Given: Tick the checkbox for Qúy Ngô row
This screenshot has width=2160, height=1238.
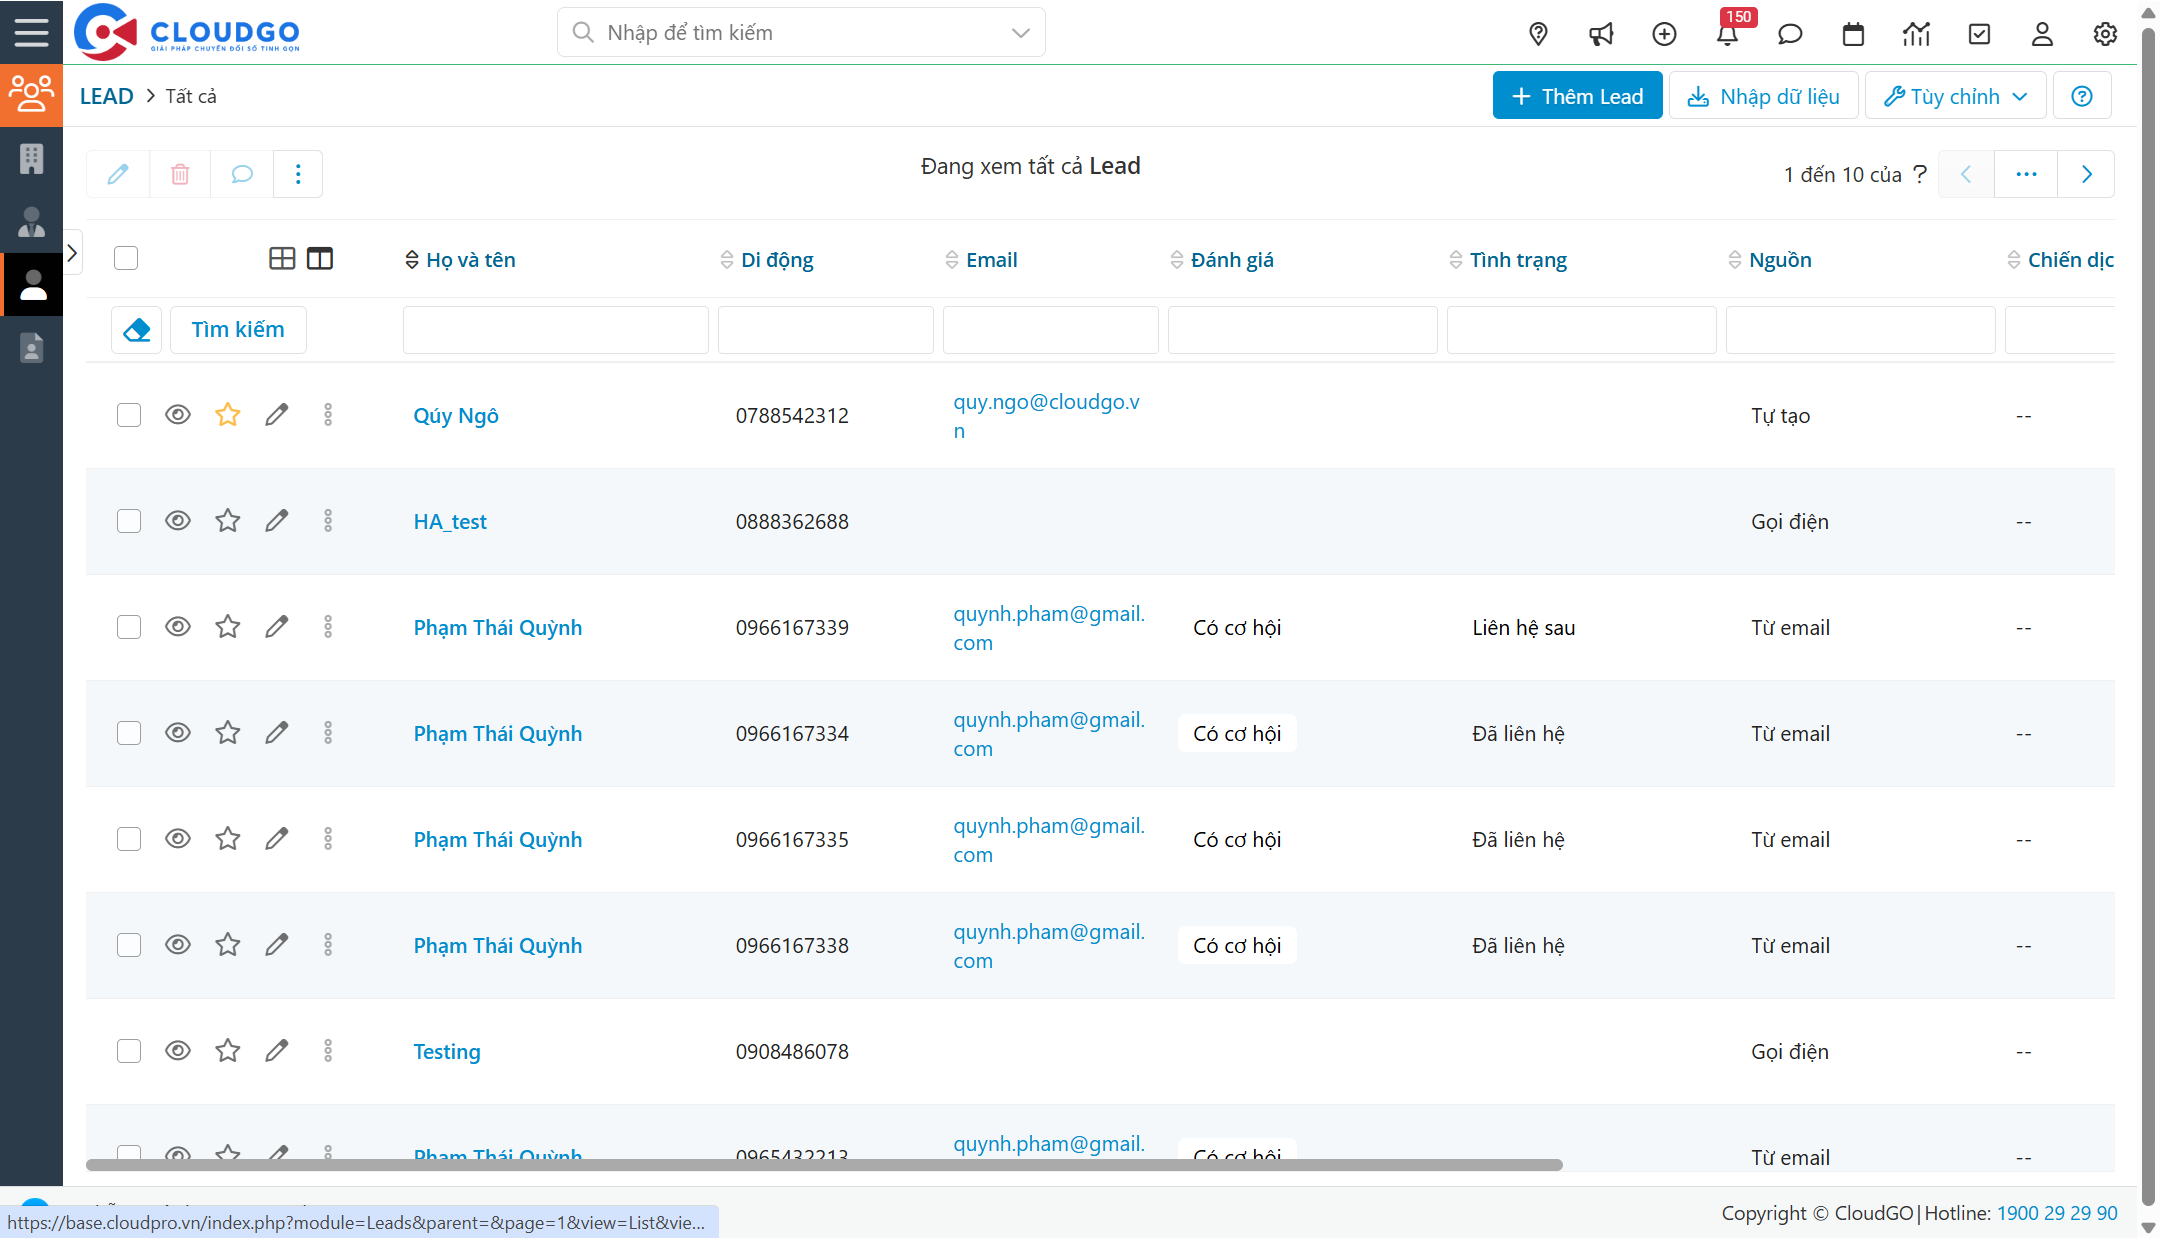Looking at the screenshot, I should click(129, 415).
